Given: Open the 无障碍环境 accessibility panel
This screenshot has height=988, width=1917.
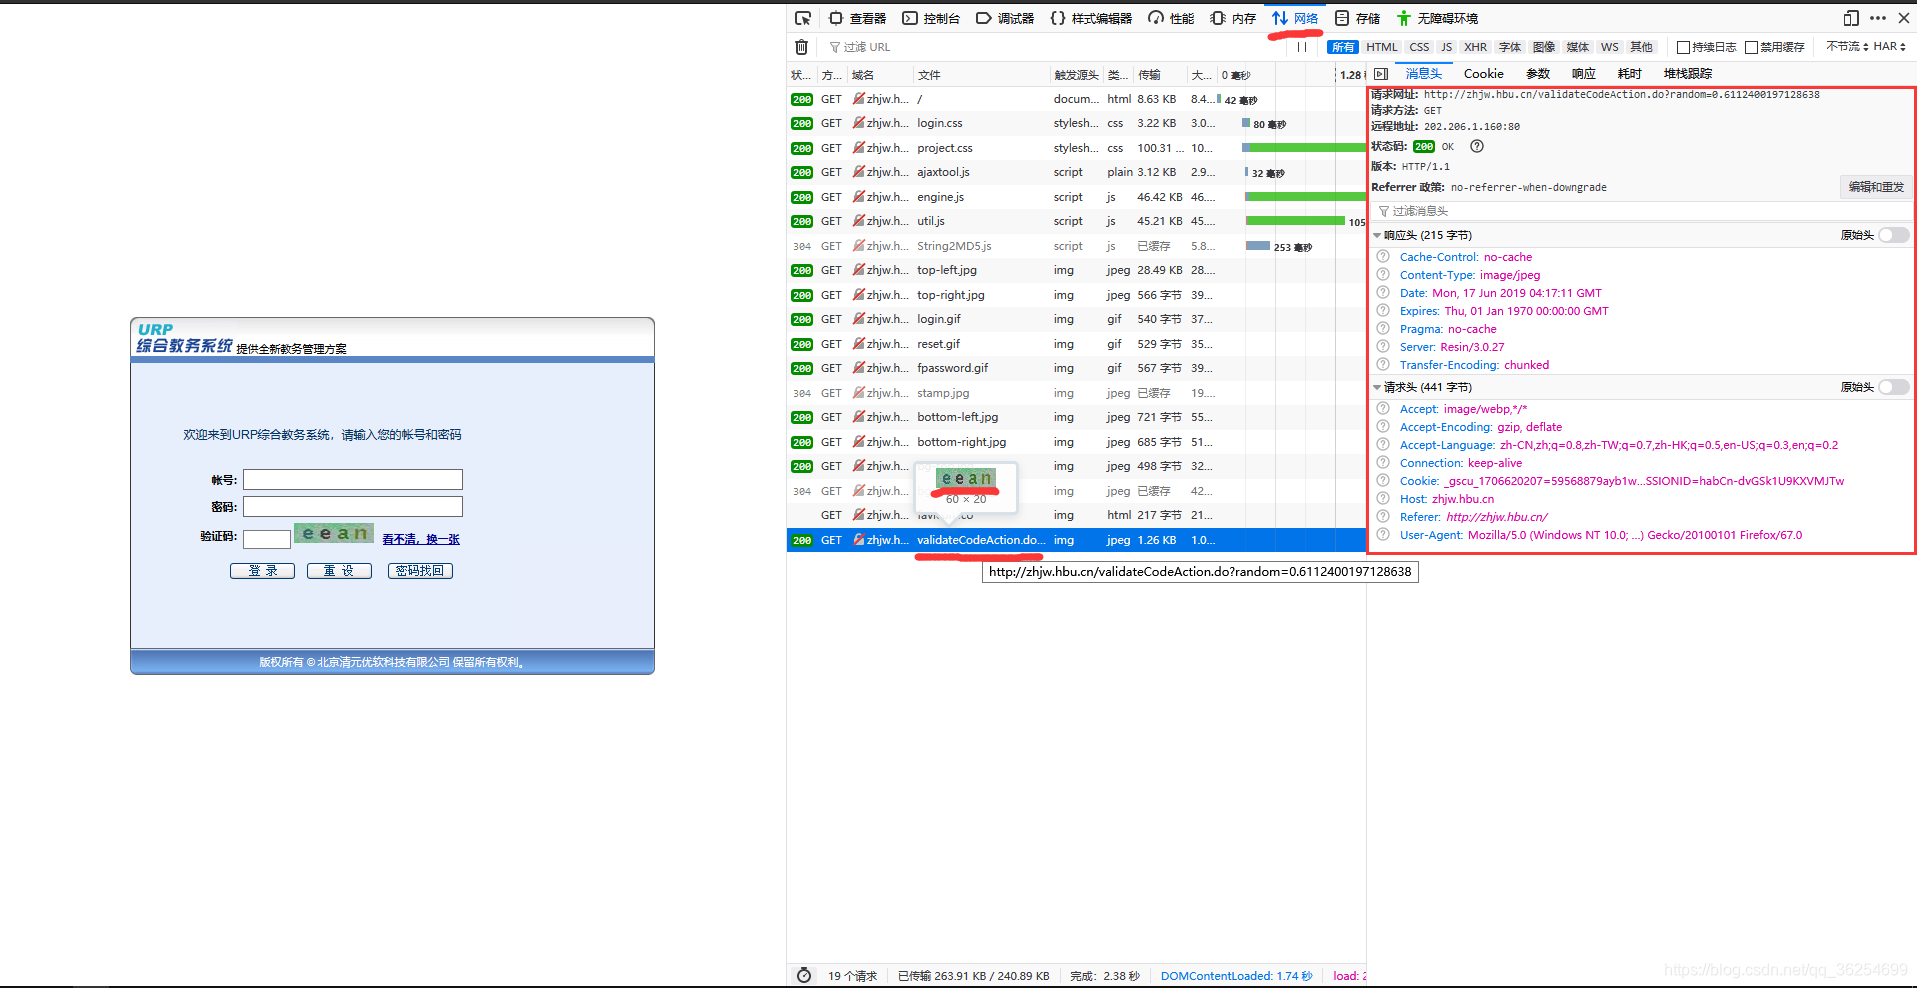Looking at the screenshot, I should coord(1437,18).
